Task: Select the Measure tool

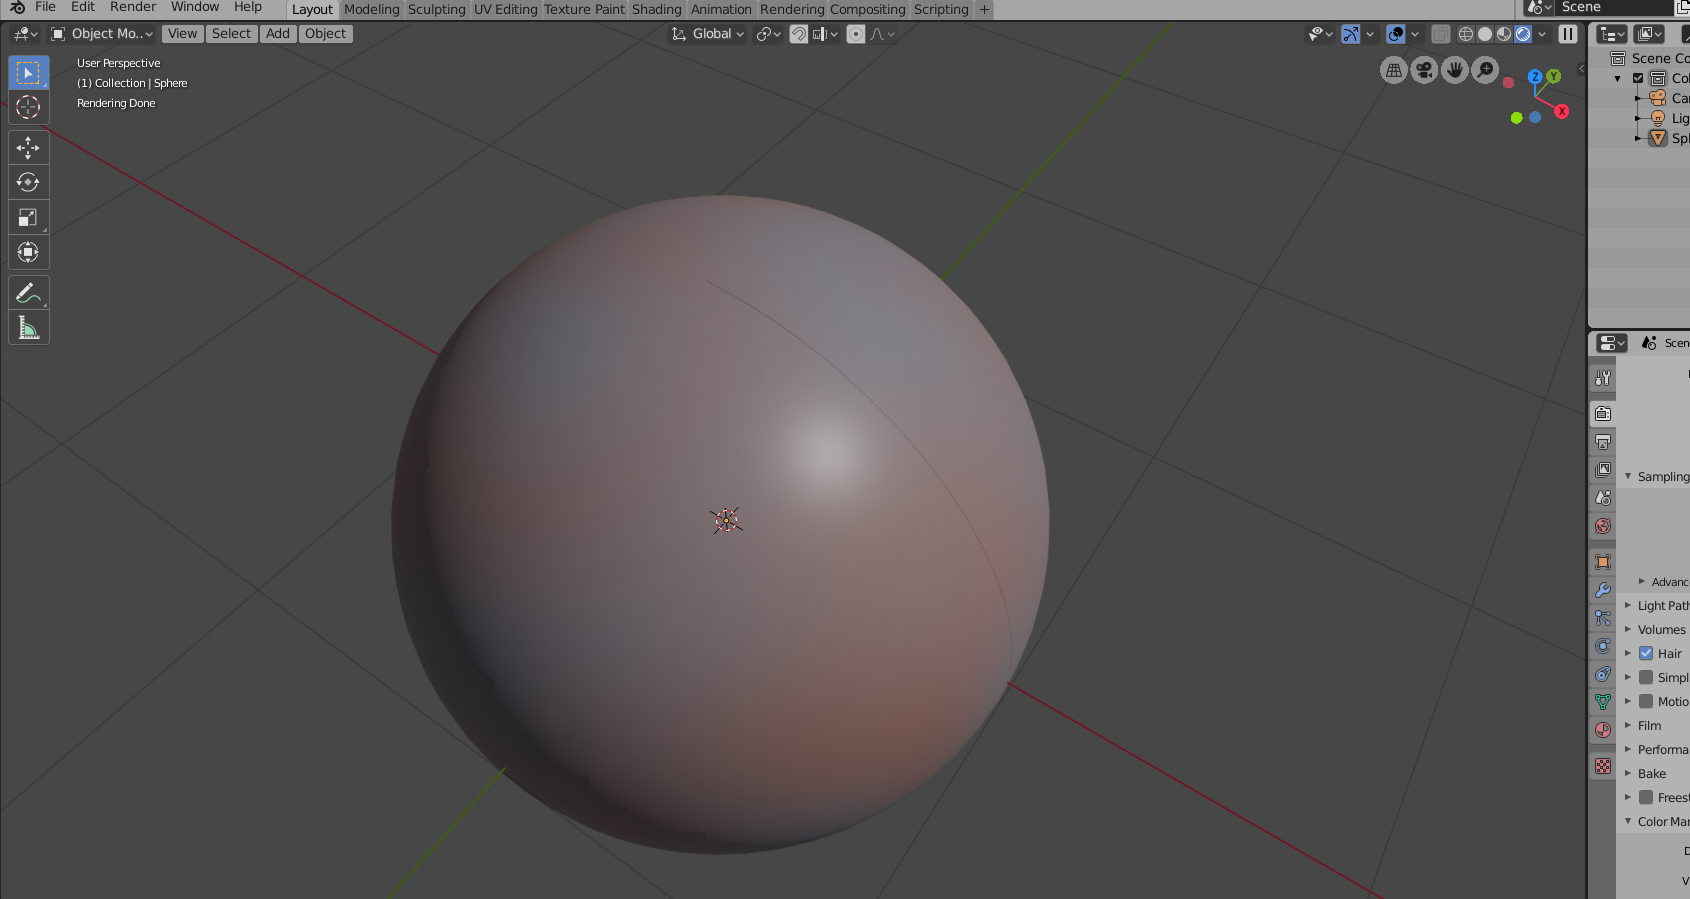Action: pyautogui.click(x=28, y=328)
